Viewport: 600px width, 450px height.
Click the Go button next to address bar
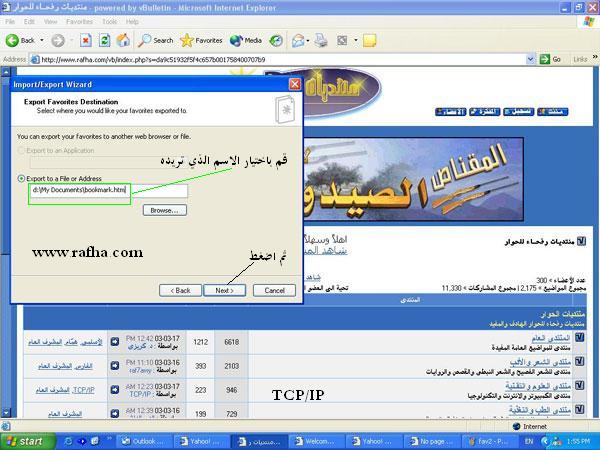click(550, 59)
